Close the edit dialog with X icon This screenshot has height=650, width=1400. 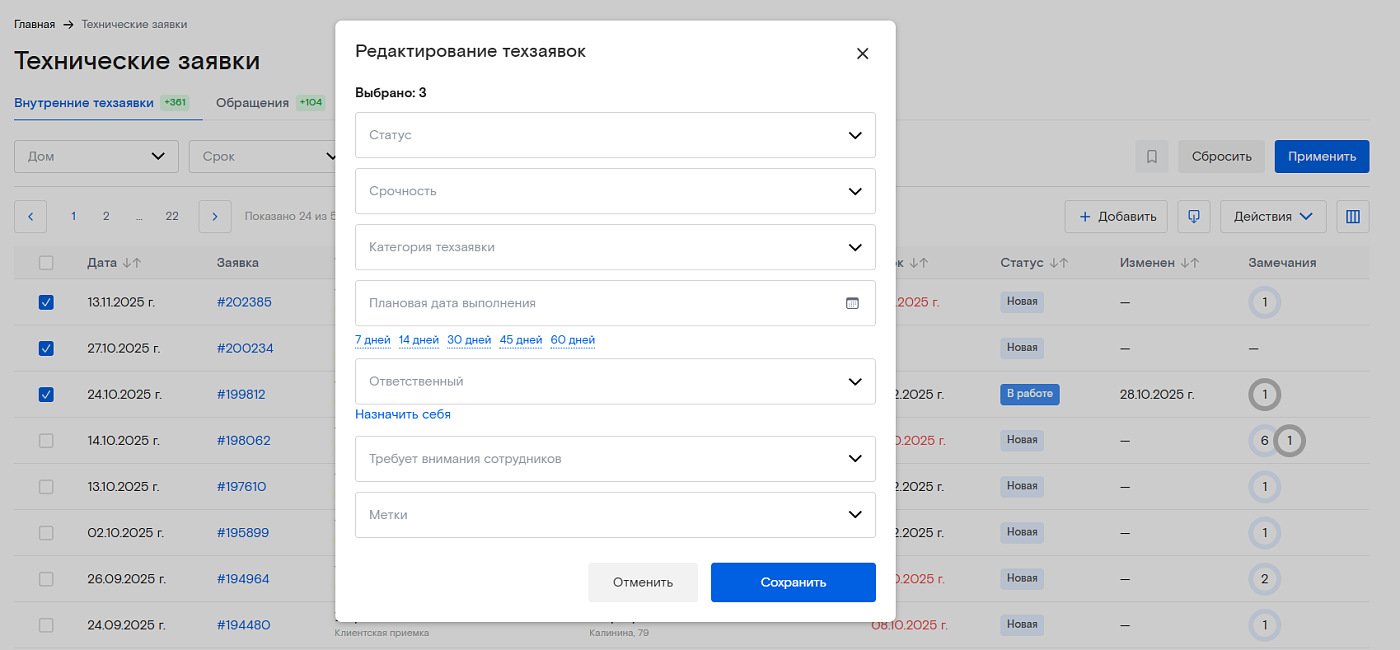(x=862, y=54)
